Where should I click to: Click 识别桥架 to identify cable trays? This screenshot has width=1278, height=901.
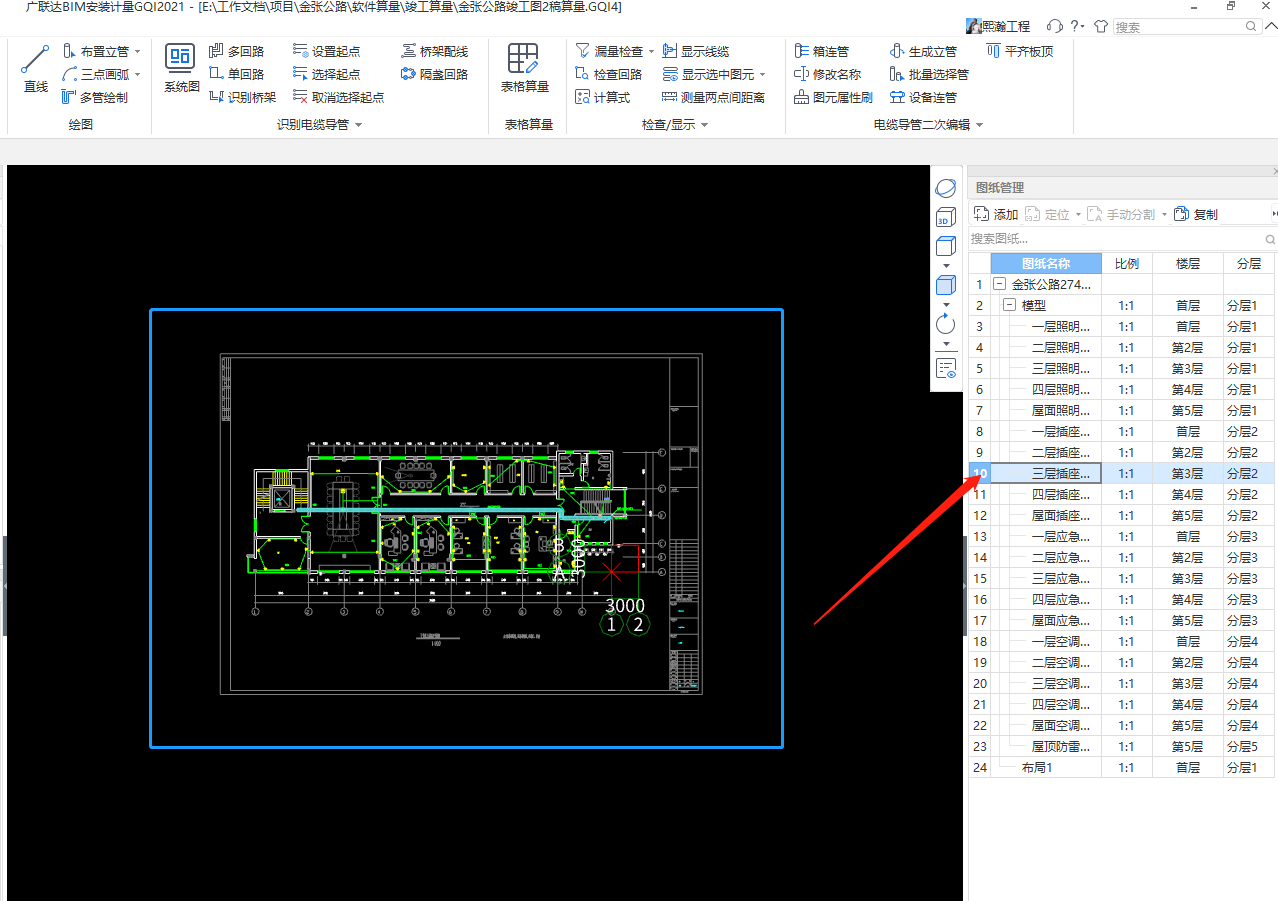(x=243, y=97)
